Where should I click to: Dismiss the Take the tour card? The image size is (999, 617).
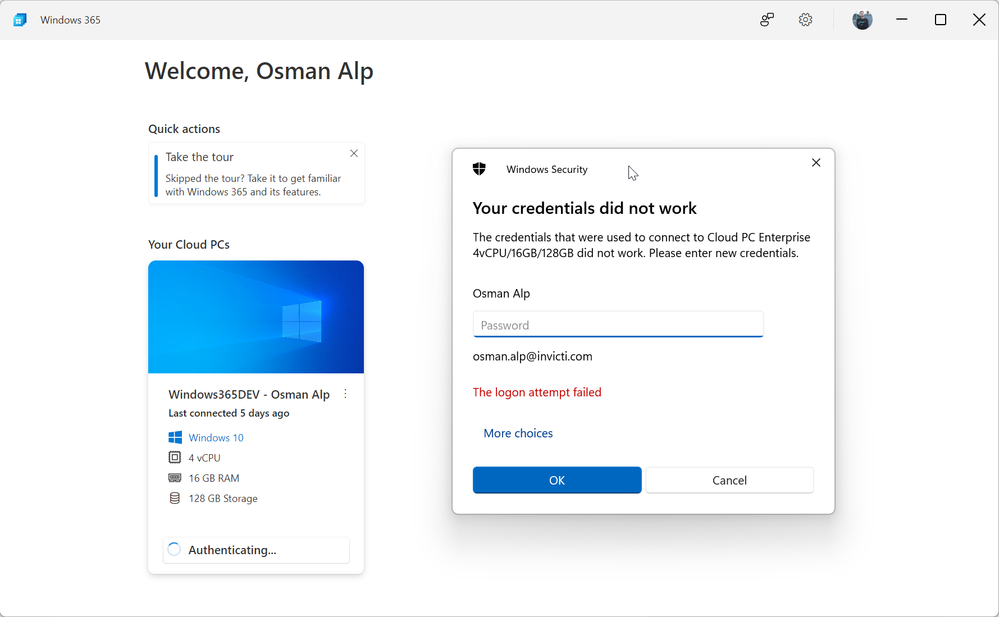pos(354,154)
